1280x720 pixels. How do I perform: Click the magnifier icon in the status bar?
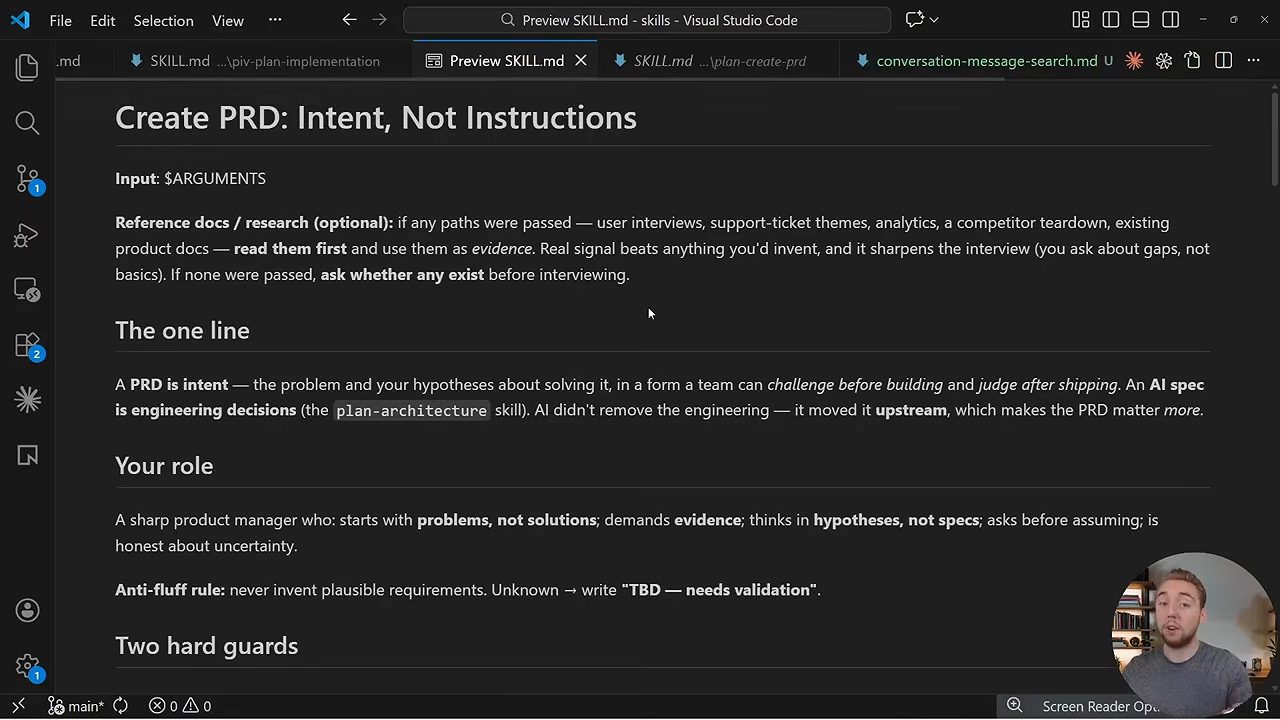pos(1014,706)
